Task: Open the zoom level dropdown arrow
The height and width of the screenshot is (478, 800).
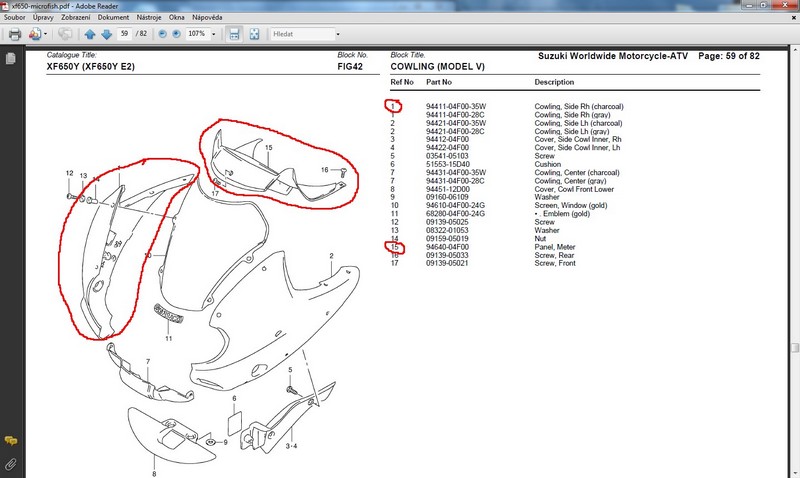Action: point(213,34)
